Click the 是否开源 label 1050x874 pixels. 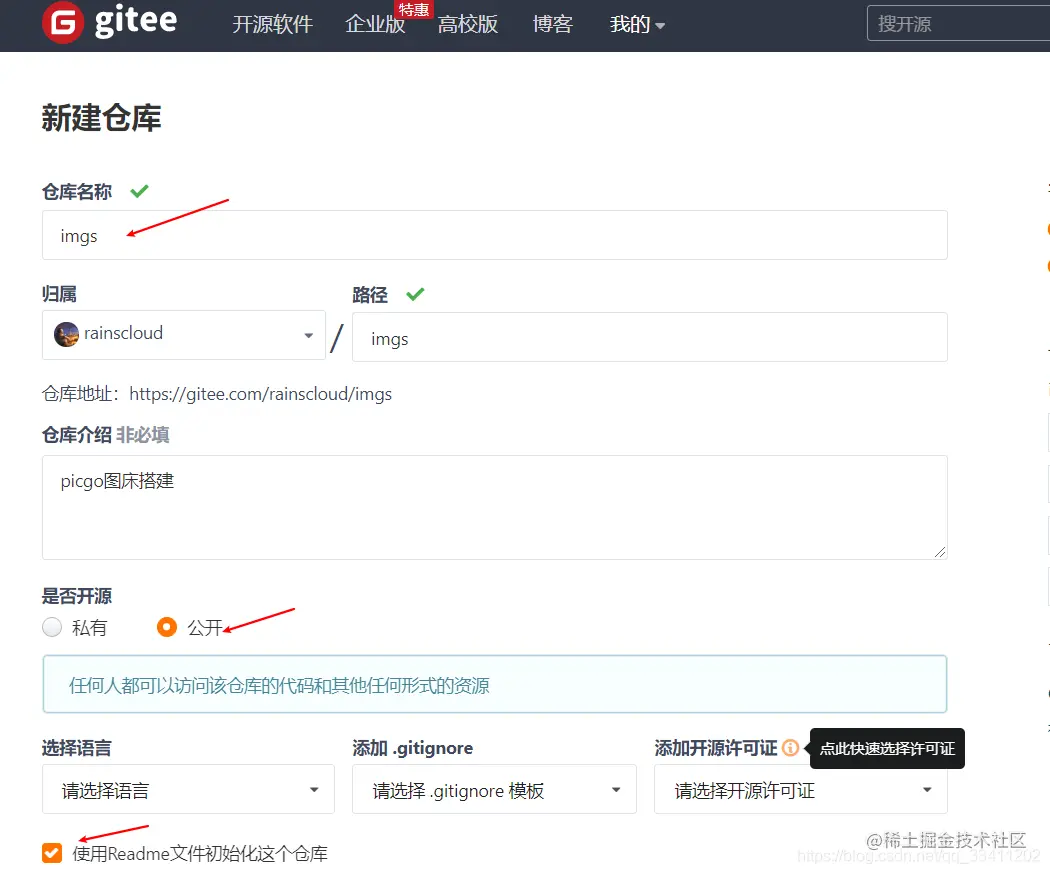pyautogui.click(x=76, y=595)
